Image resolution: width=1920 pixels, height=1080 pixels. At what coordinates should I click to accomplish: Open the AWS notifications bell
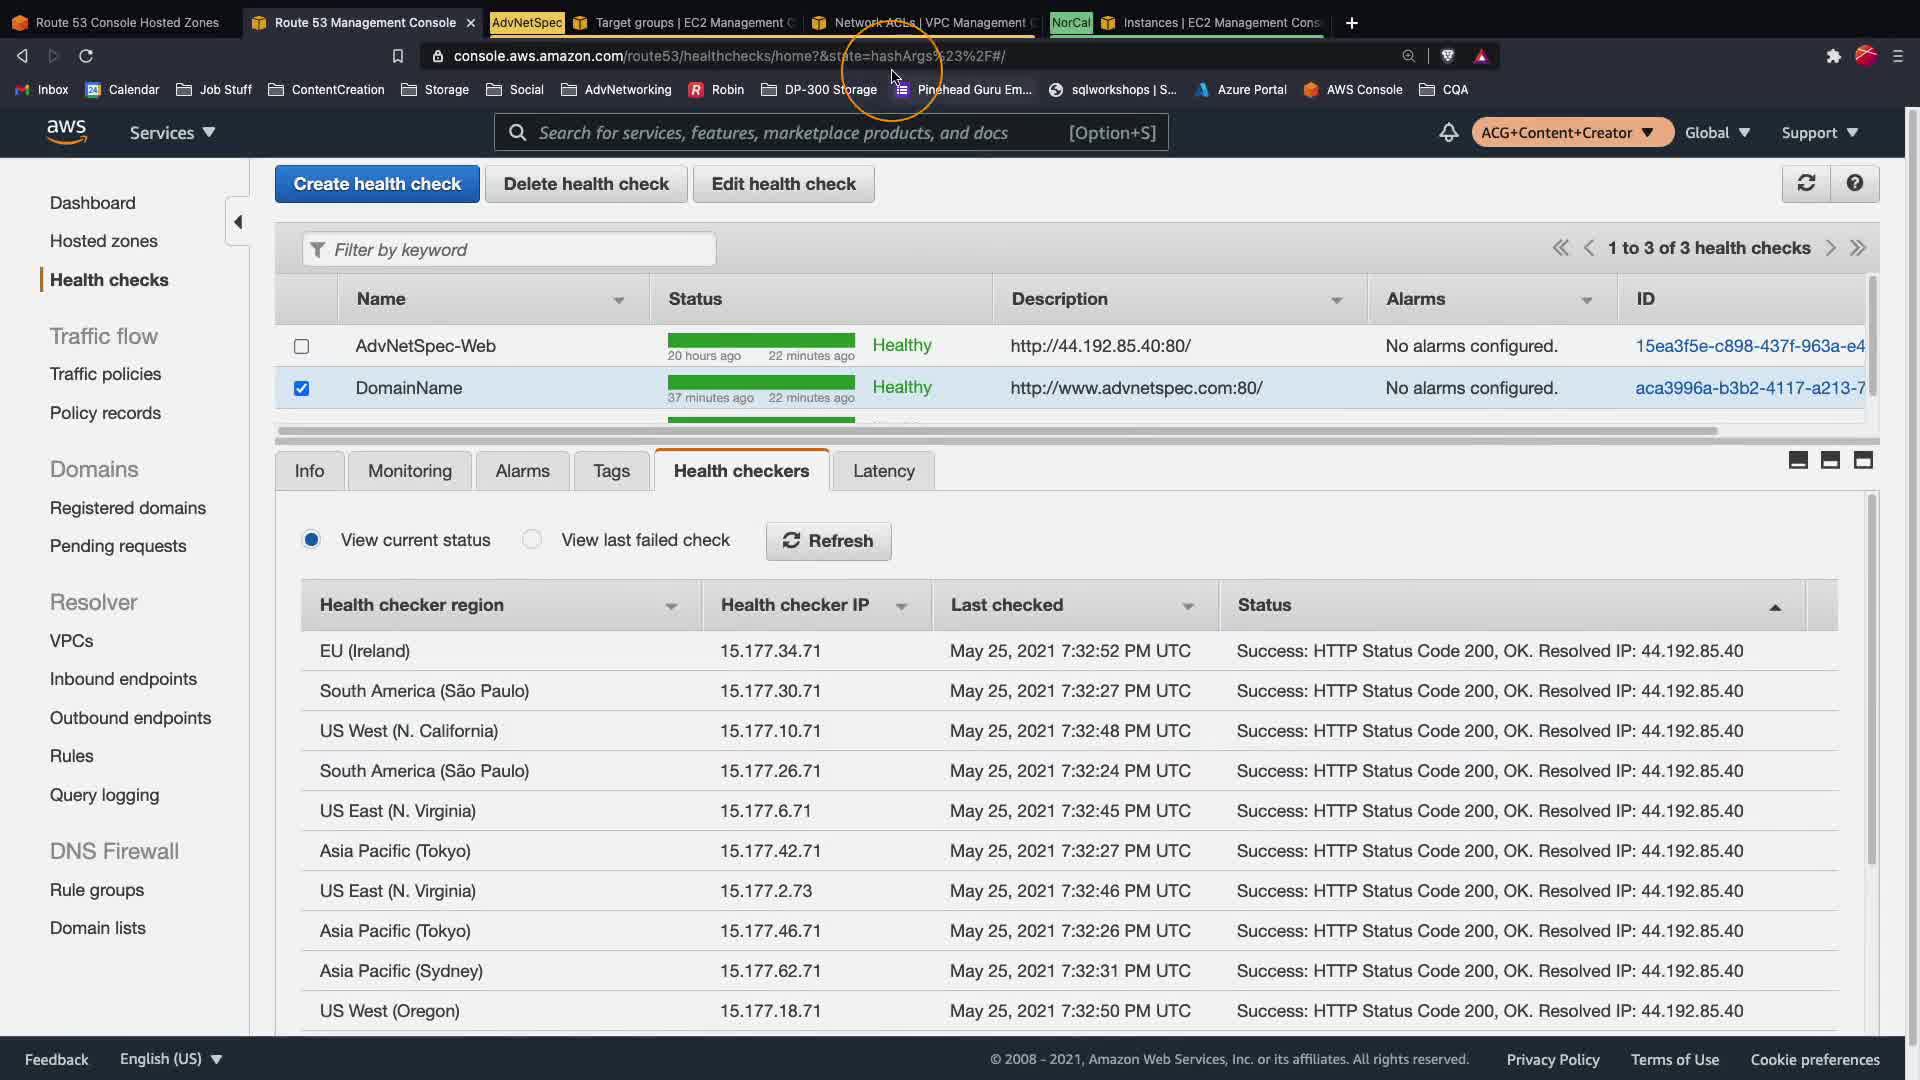tap(1448, 132)
